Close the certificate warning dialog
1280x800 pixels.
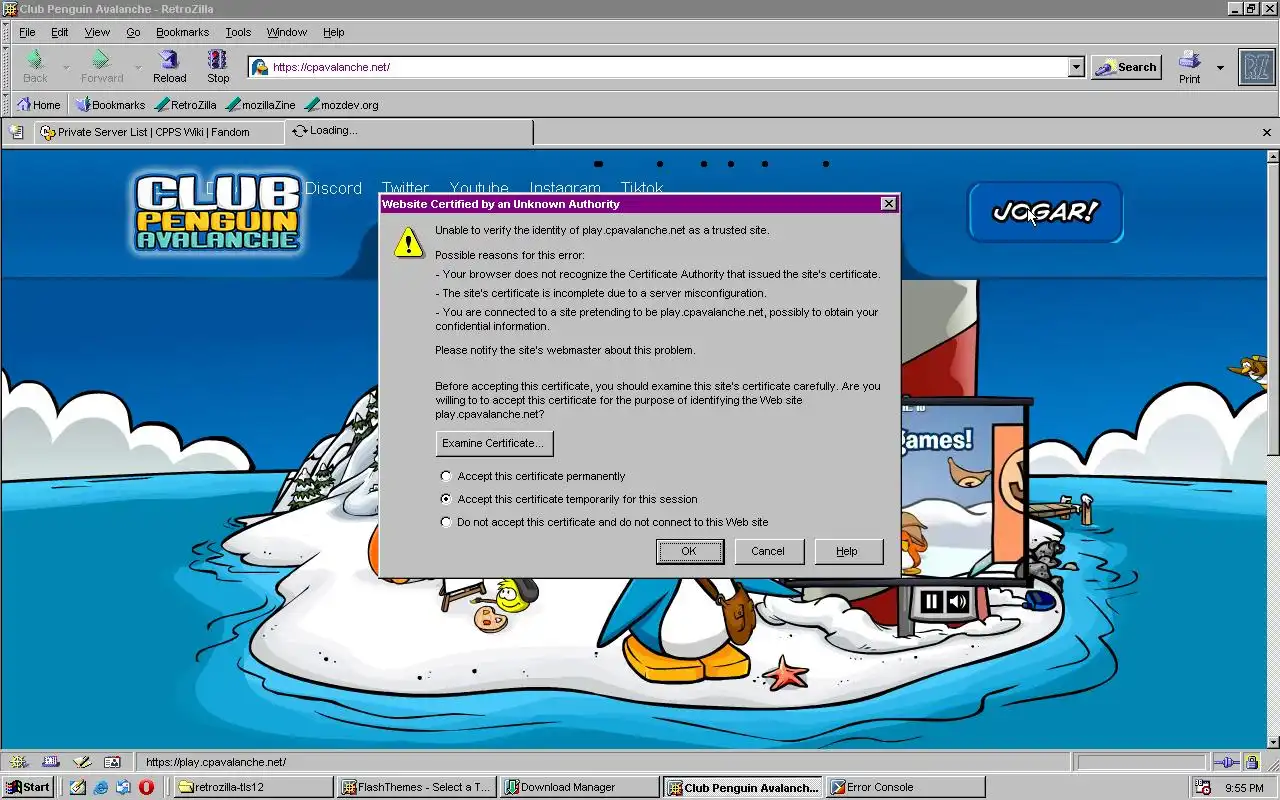(x=888, y=204)
